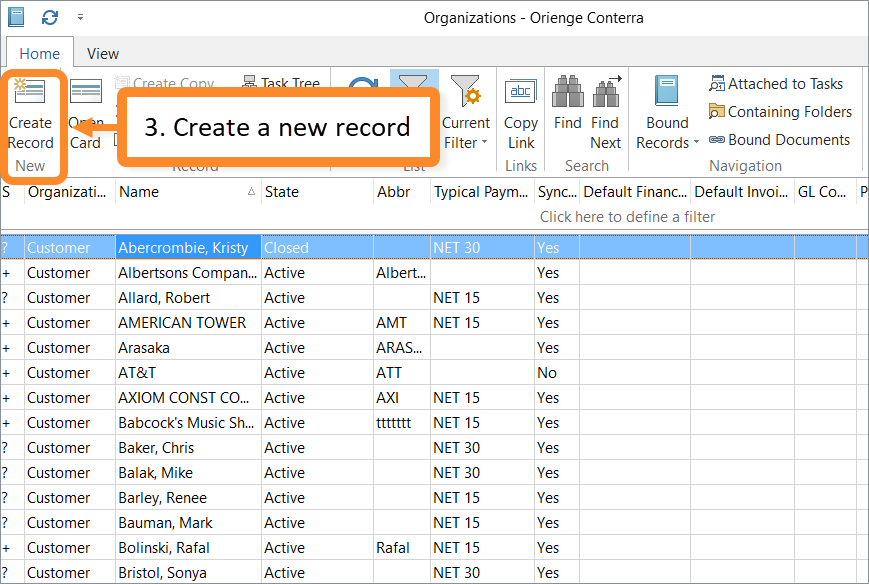Click Default Invoi... column header

coord(743,192)
